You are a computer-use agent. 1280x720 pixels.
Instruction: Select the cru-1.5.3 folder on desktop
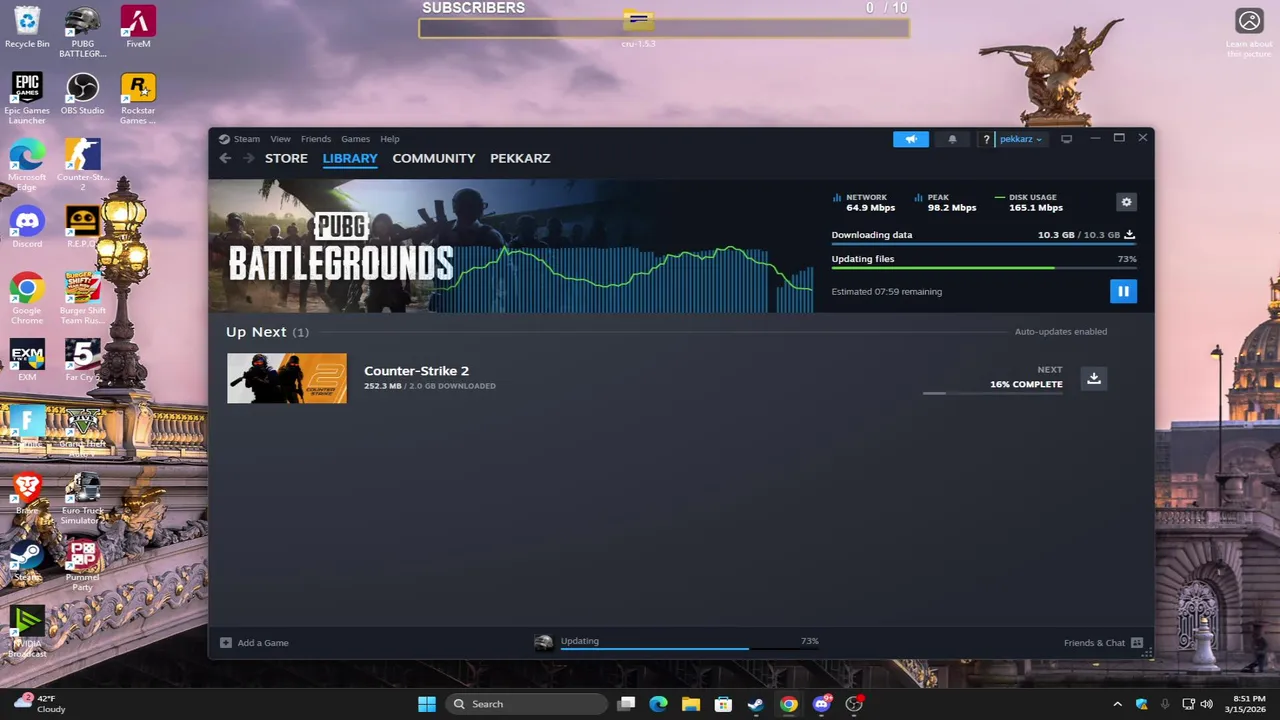[638, 28]
